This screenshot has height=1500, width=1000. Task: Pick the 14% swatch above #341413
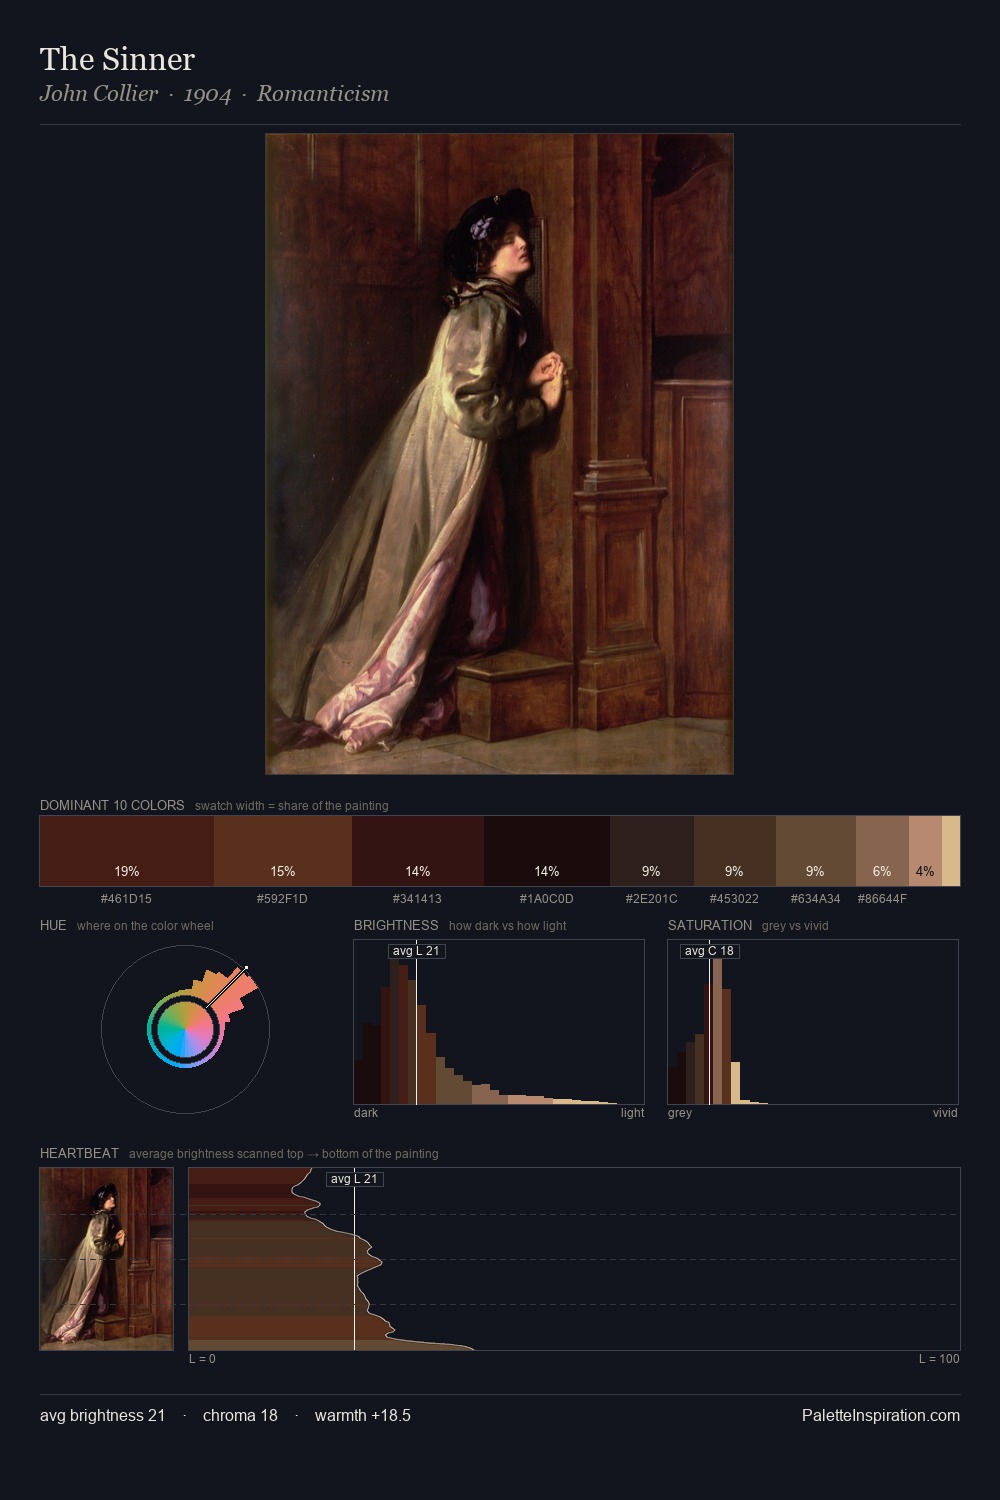point(418,851)
